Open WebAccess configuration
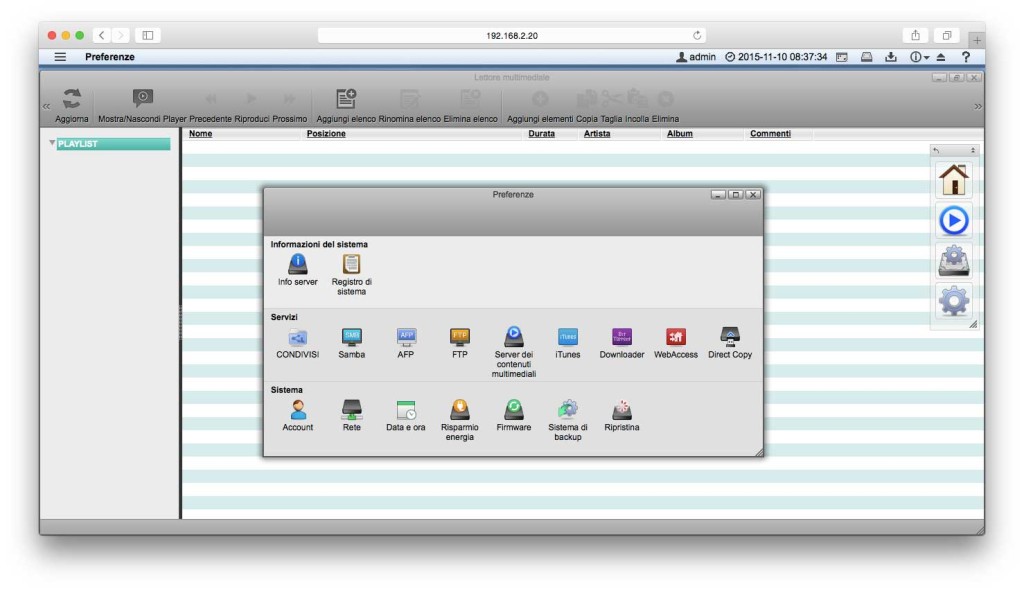Viewport: 1024px width, 591px height. coord(675,340)
